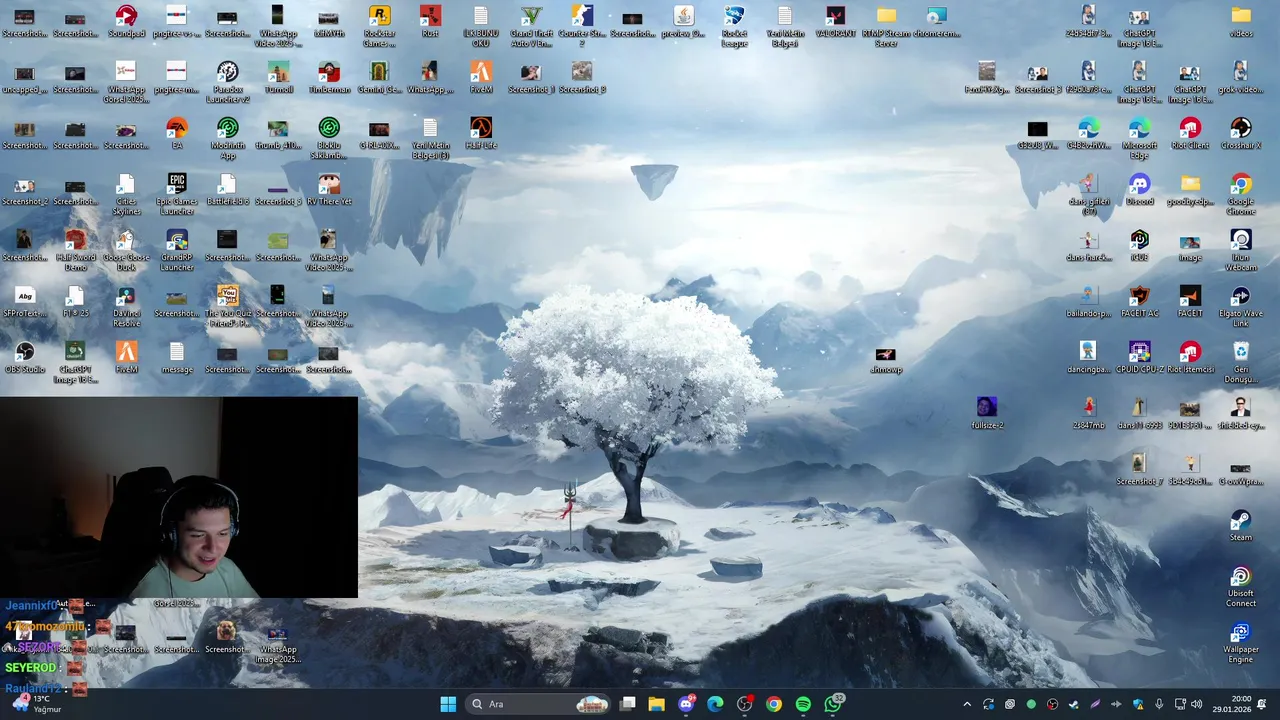Open Grand Theft Auto V Enhanced shortcut

pyautogui.click(x=531, y=26)
